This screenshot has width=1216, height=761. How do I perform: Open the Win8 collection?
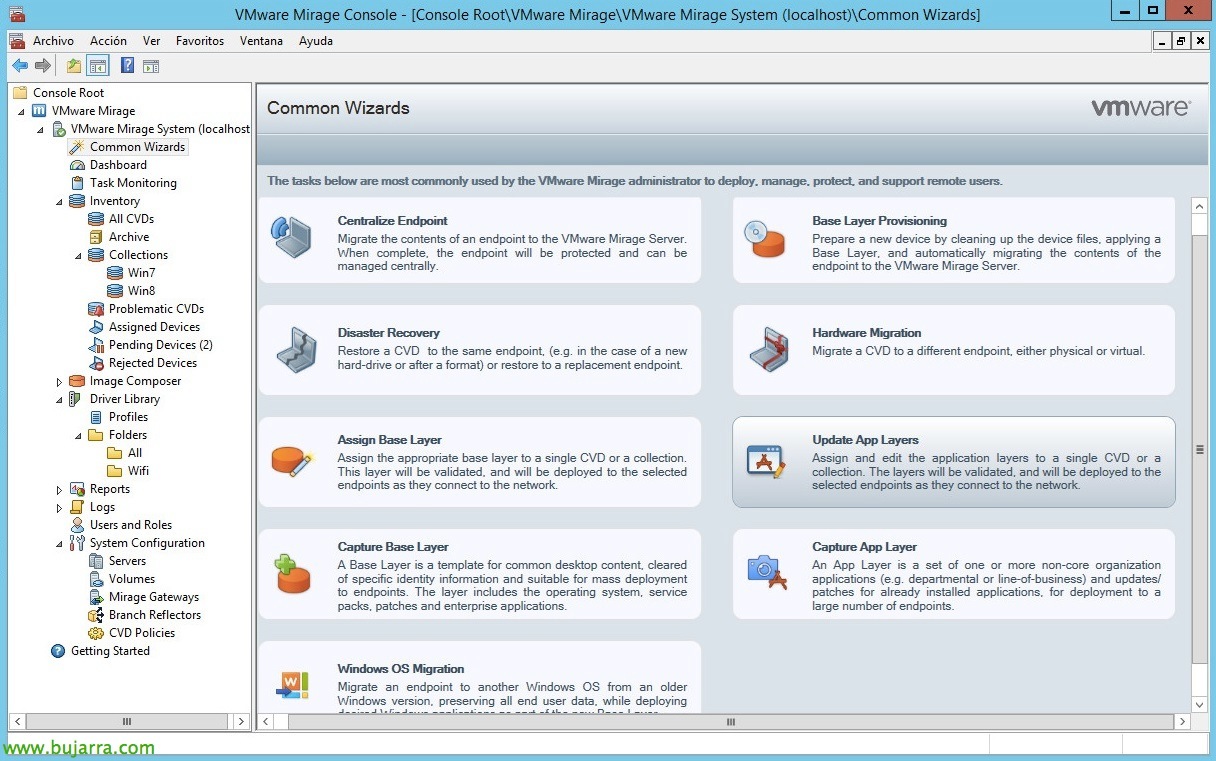[141, 291]
